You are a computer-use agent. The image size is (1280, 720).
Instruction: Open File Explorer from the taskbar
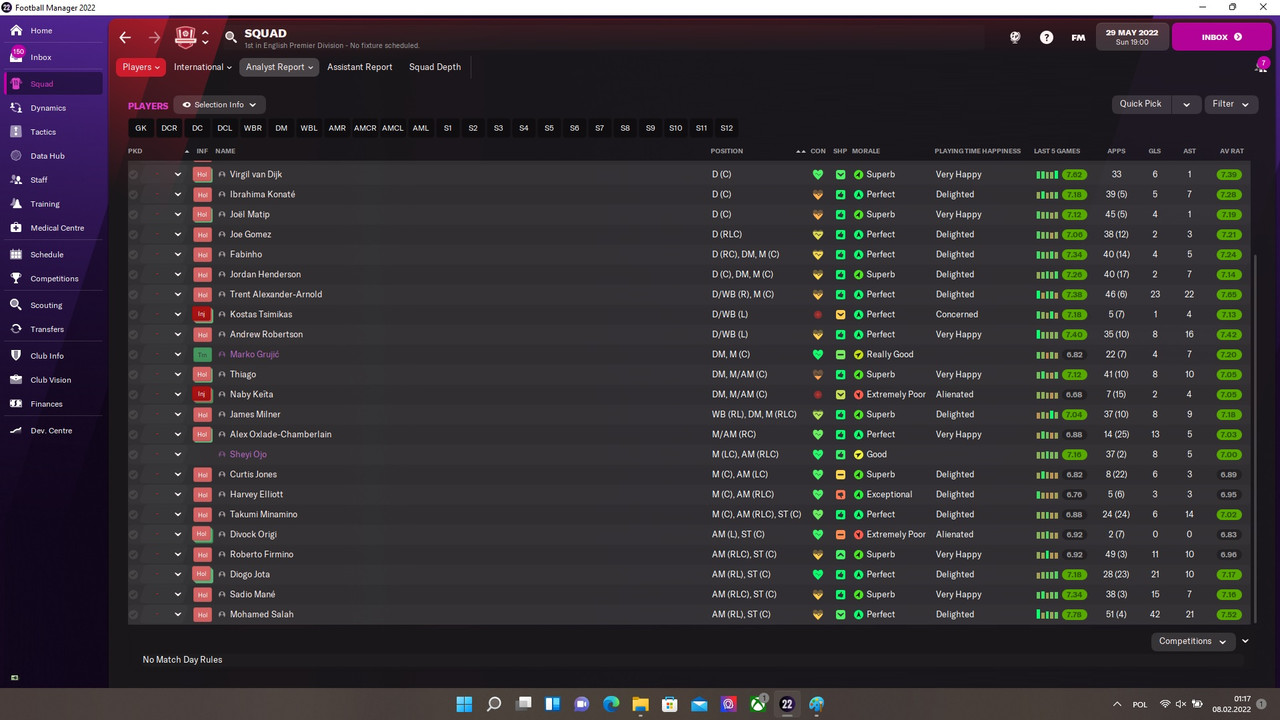tap(641, 704)
